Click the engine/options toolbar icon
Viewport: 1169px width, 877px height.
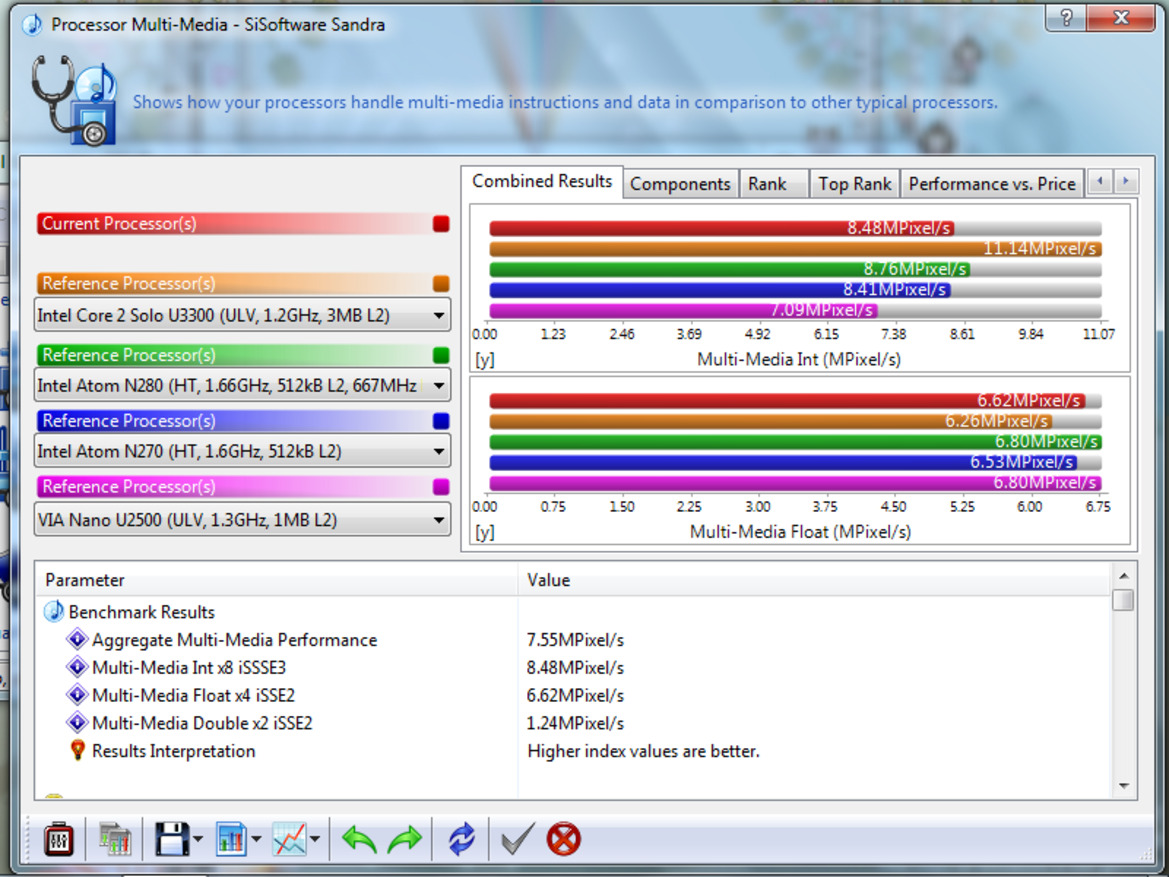[x=59, y=840]
